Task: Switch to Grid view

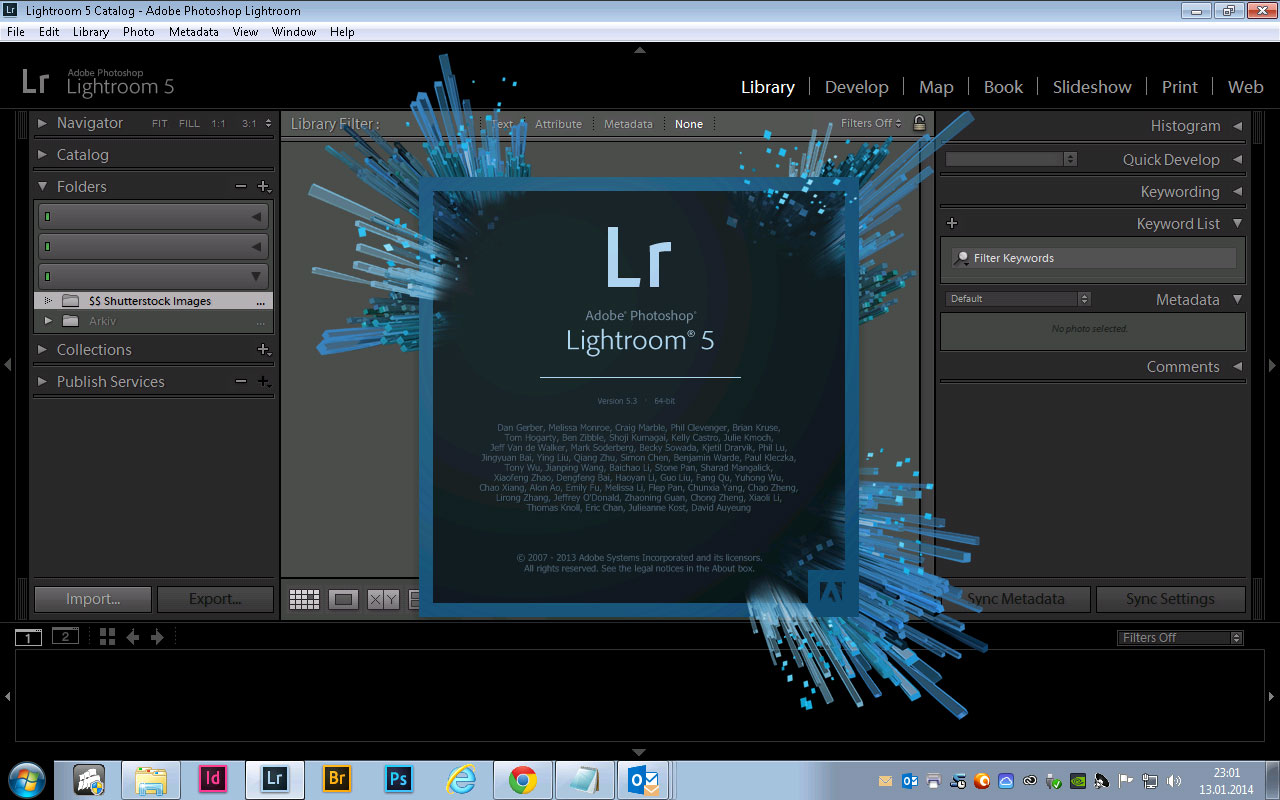Action: click(x=304, y=599)
